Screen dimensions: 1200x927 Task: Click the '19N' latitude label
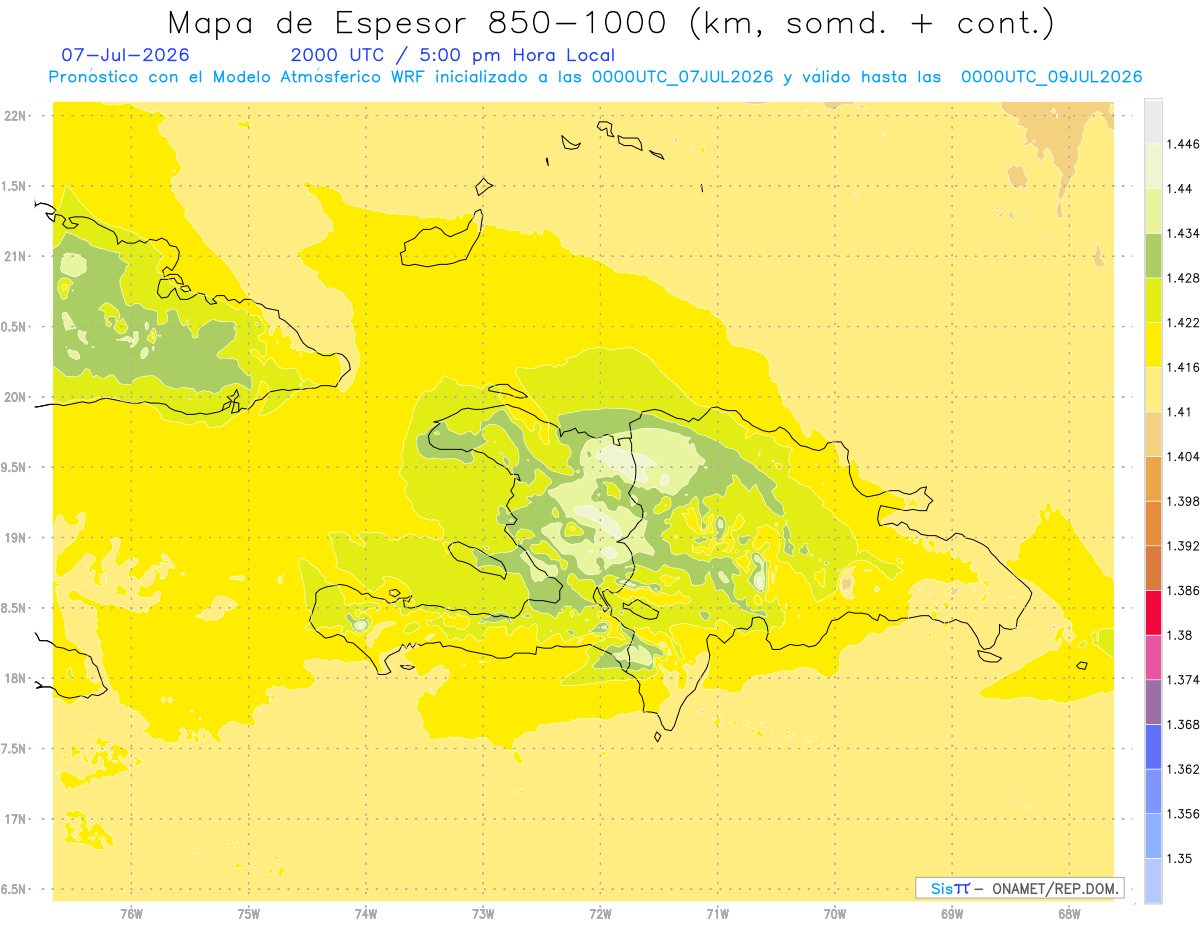(x=17, y=538)
